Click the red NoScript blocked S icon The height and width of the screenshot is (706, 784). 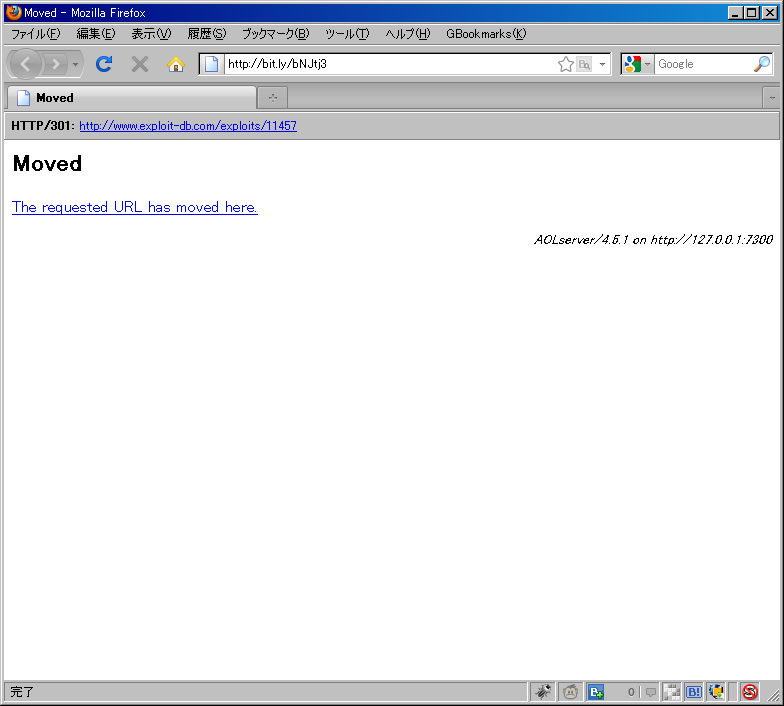[750, 692]
